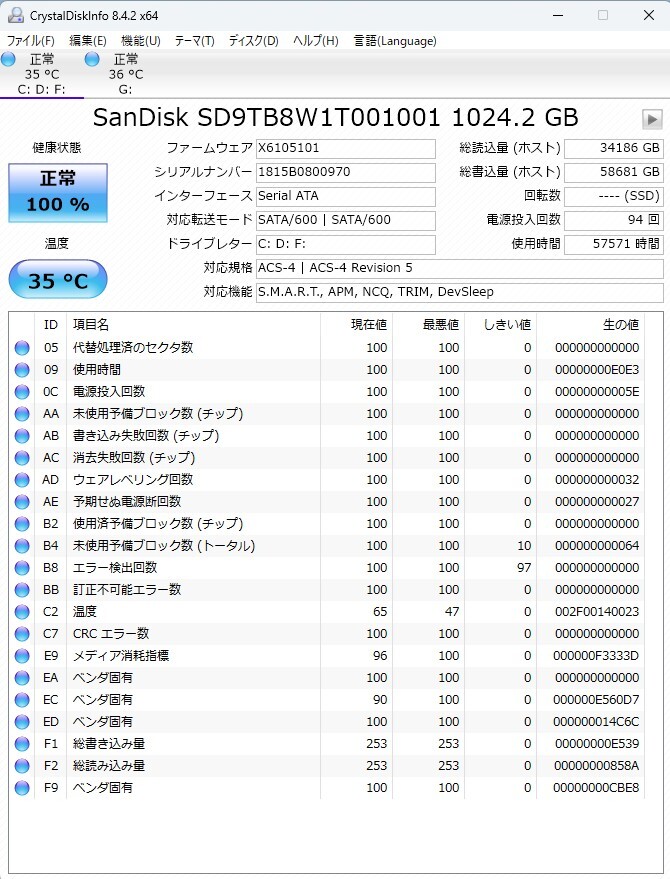Click the 最悪値 column header

(428, 325)
